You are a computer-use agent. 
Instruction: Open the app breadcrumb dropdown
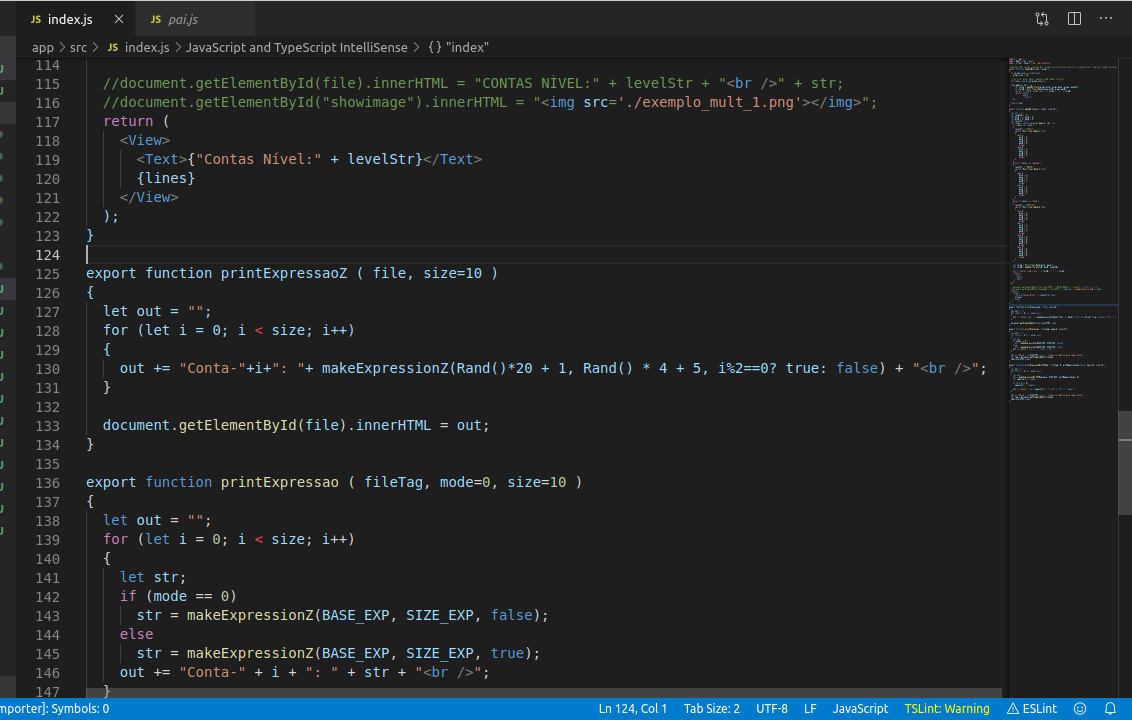(43, 47)
